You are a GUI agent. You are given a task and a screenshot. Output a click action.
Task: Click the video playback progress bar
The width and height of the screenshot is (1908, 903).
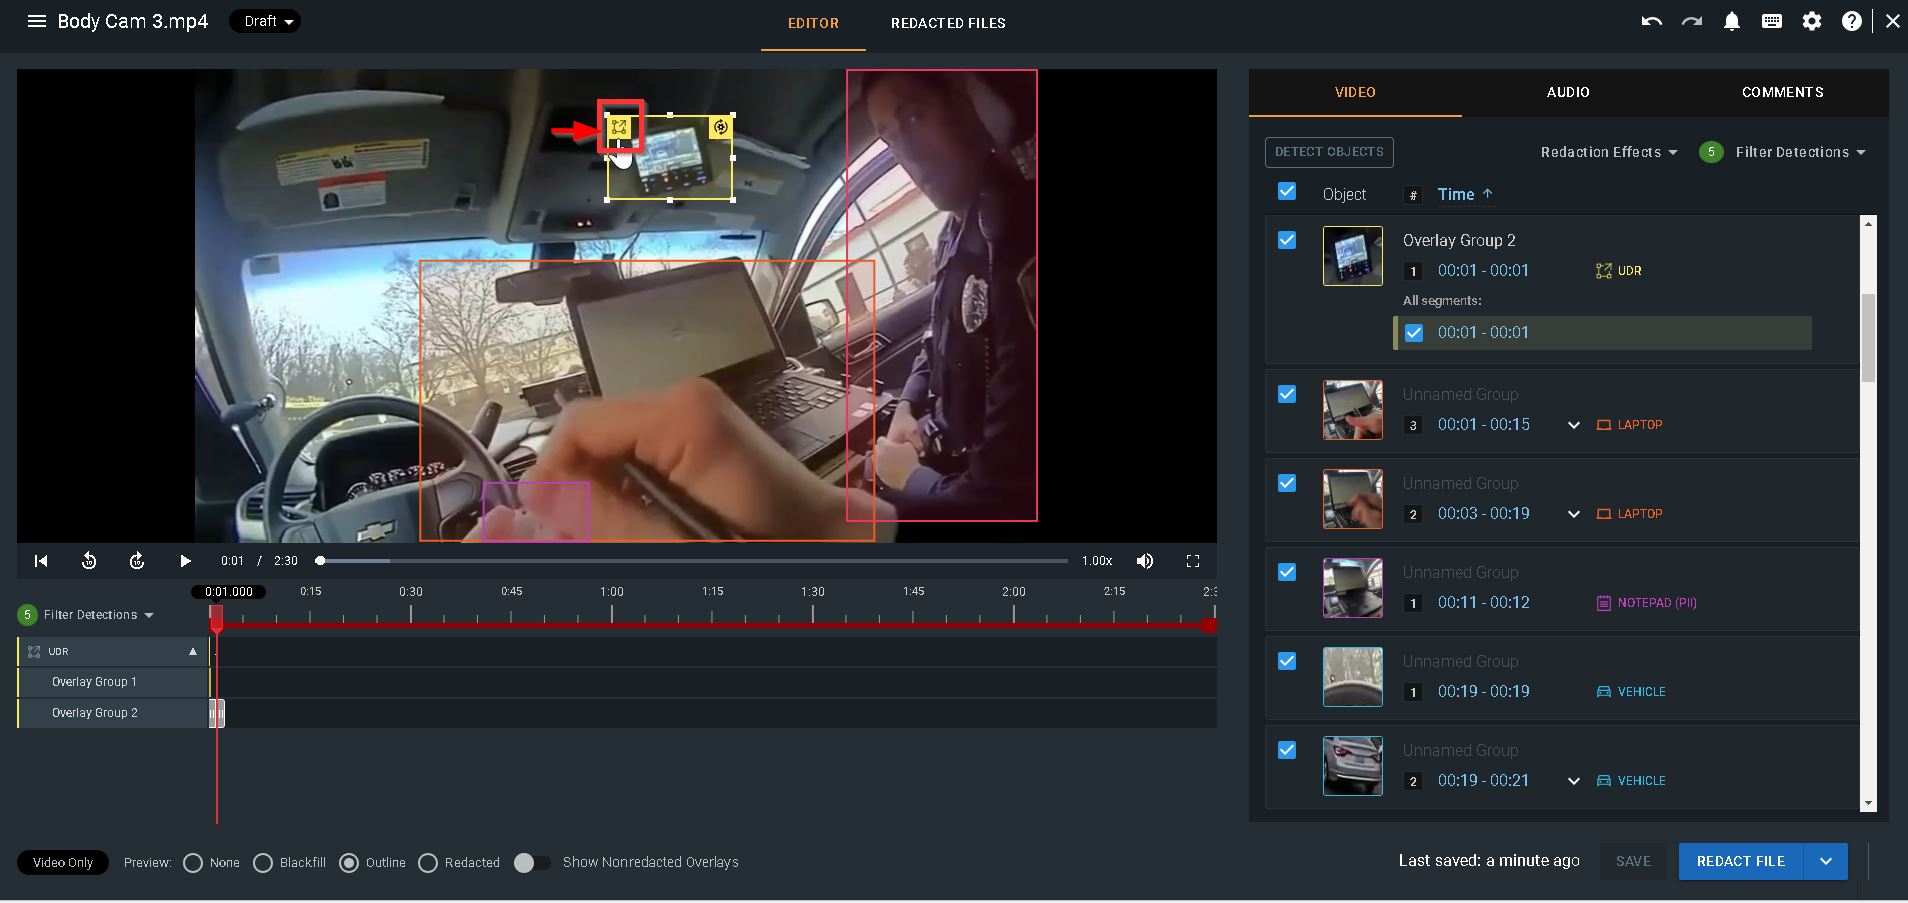click(x=700, y=561)
